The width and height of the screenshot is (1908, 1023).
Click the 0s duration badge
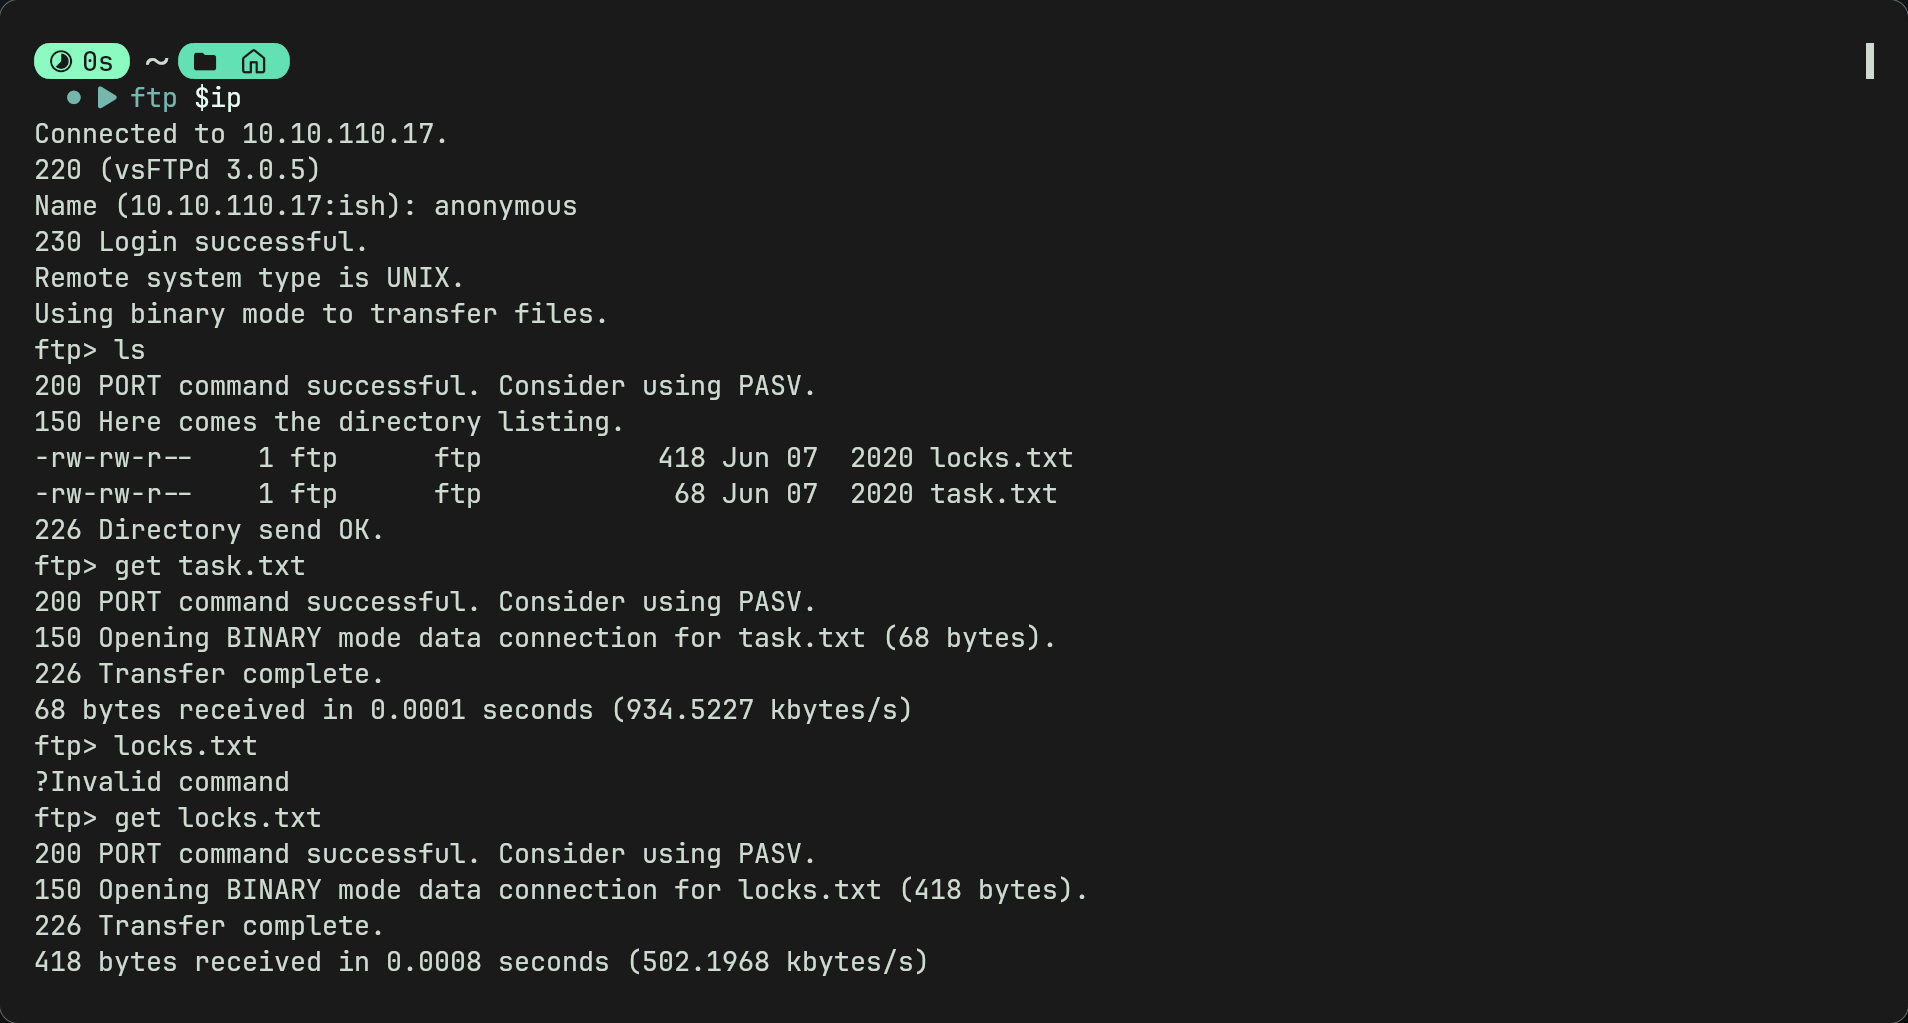click(x=82, y=61)
